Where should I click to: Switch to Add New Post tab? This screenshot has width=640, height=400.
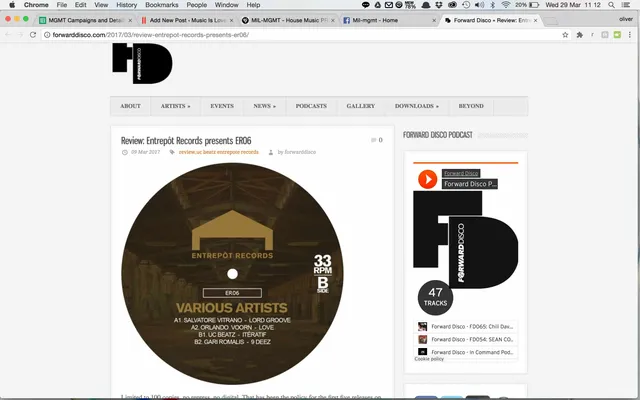click(x=186, y=20)
